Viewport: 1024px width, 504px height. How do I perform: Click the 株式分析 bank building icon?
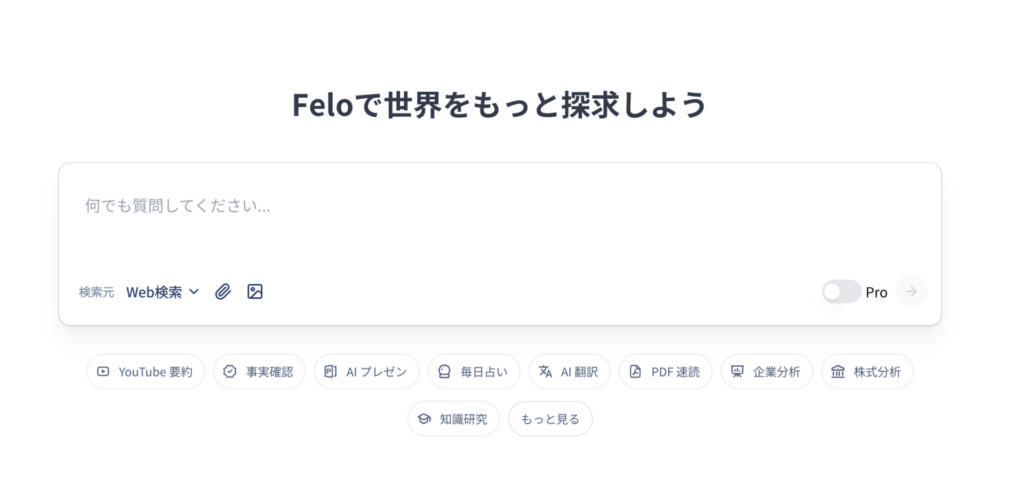pos(838,371)
